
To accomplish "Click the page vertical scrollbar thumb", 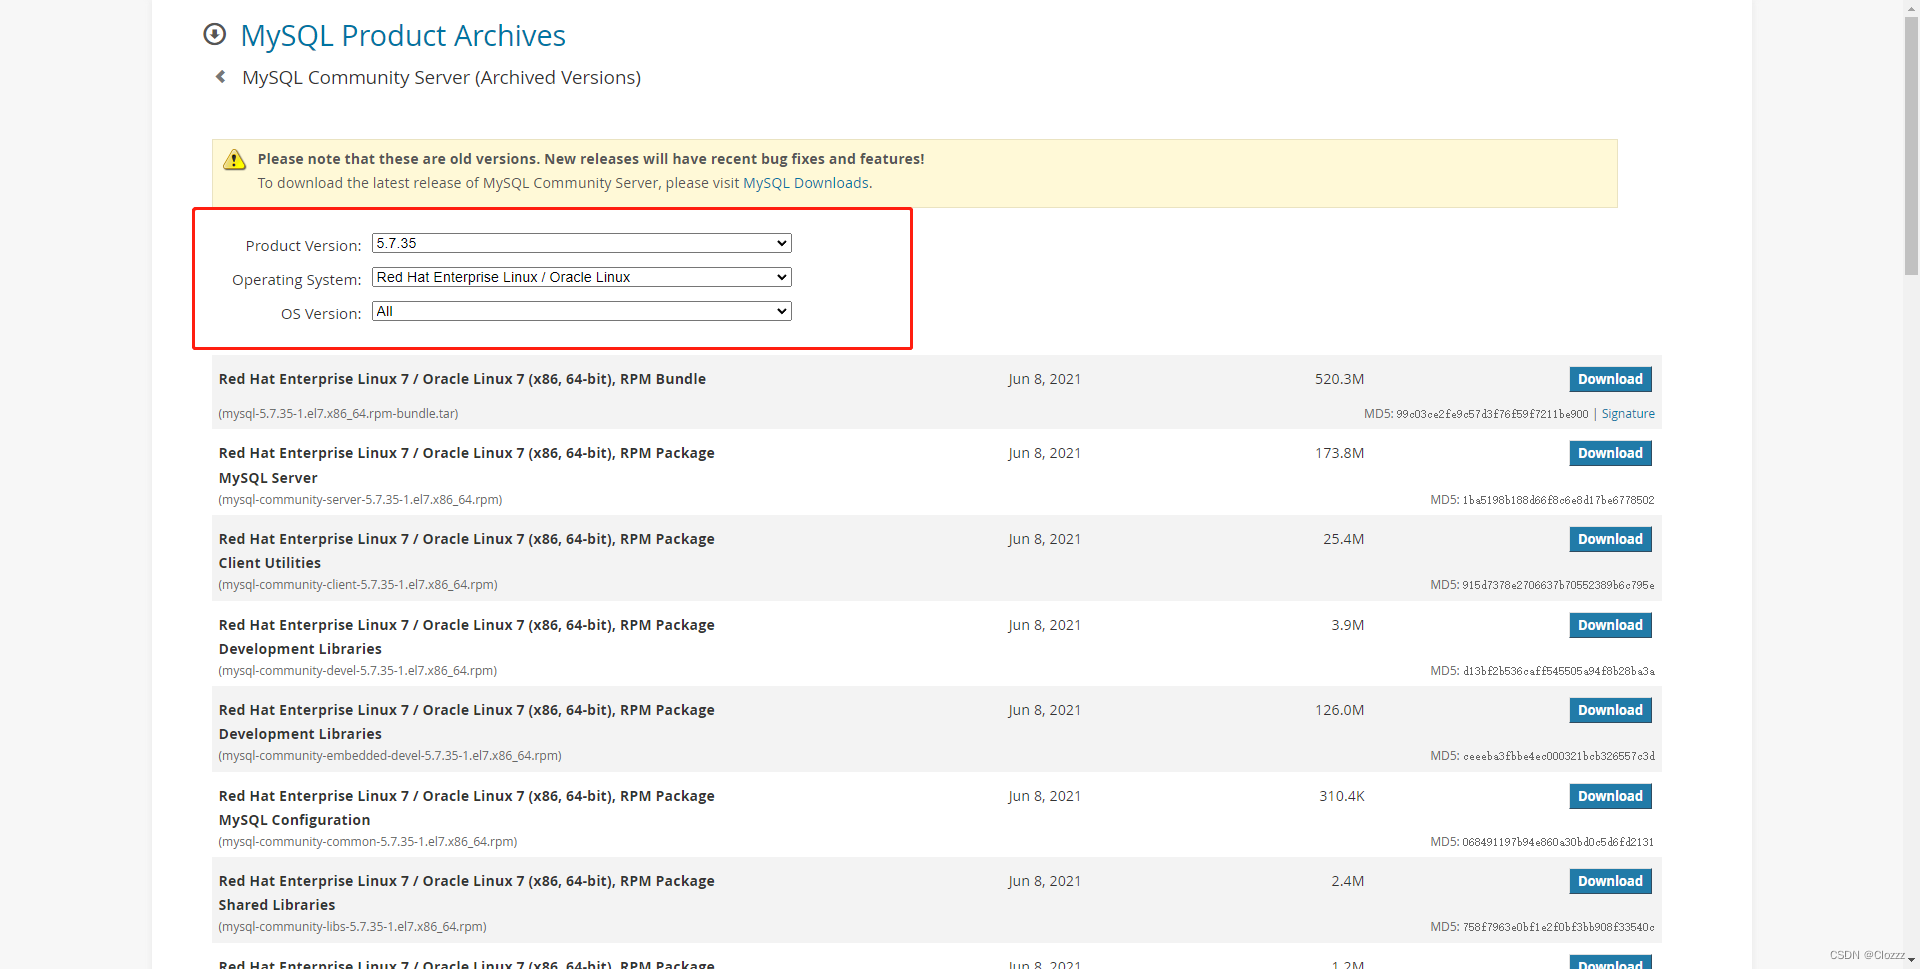I will 1911,146.
